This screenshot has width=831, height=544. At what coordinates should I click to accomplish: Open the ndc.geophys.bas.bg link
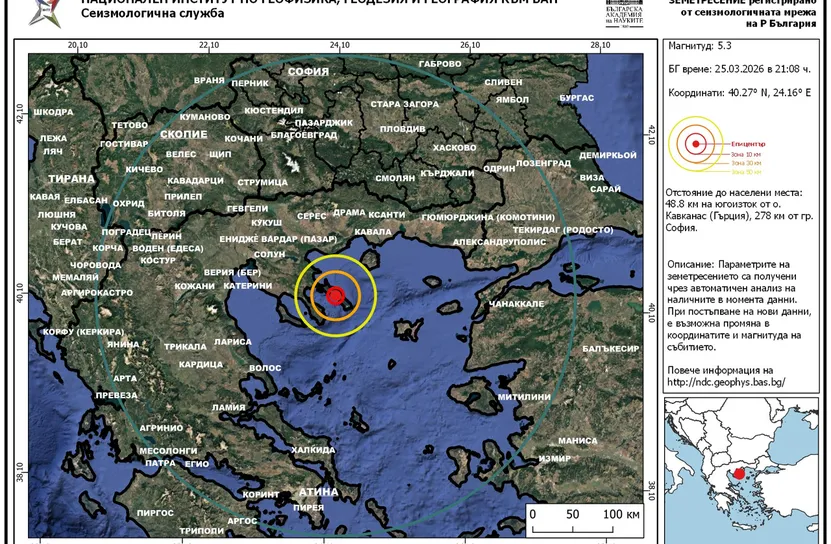[x=726, y=382]
